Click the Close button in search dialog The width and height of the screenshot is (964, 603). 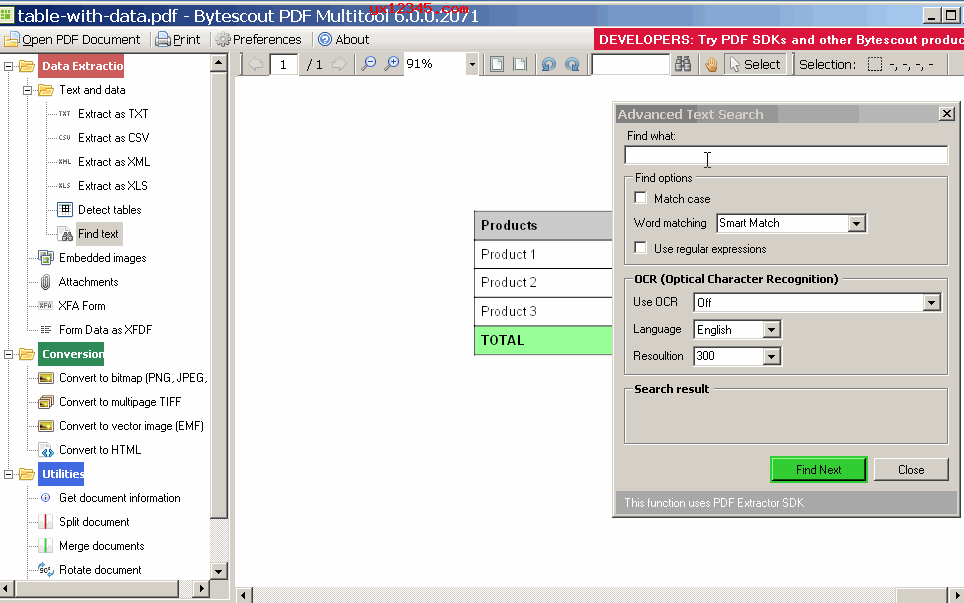910,470
